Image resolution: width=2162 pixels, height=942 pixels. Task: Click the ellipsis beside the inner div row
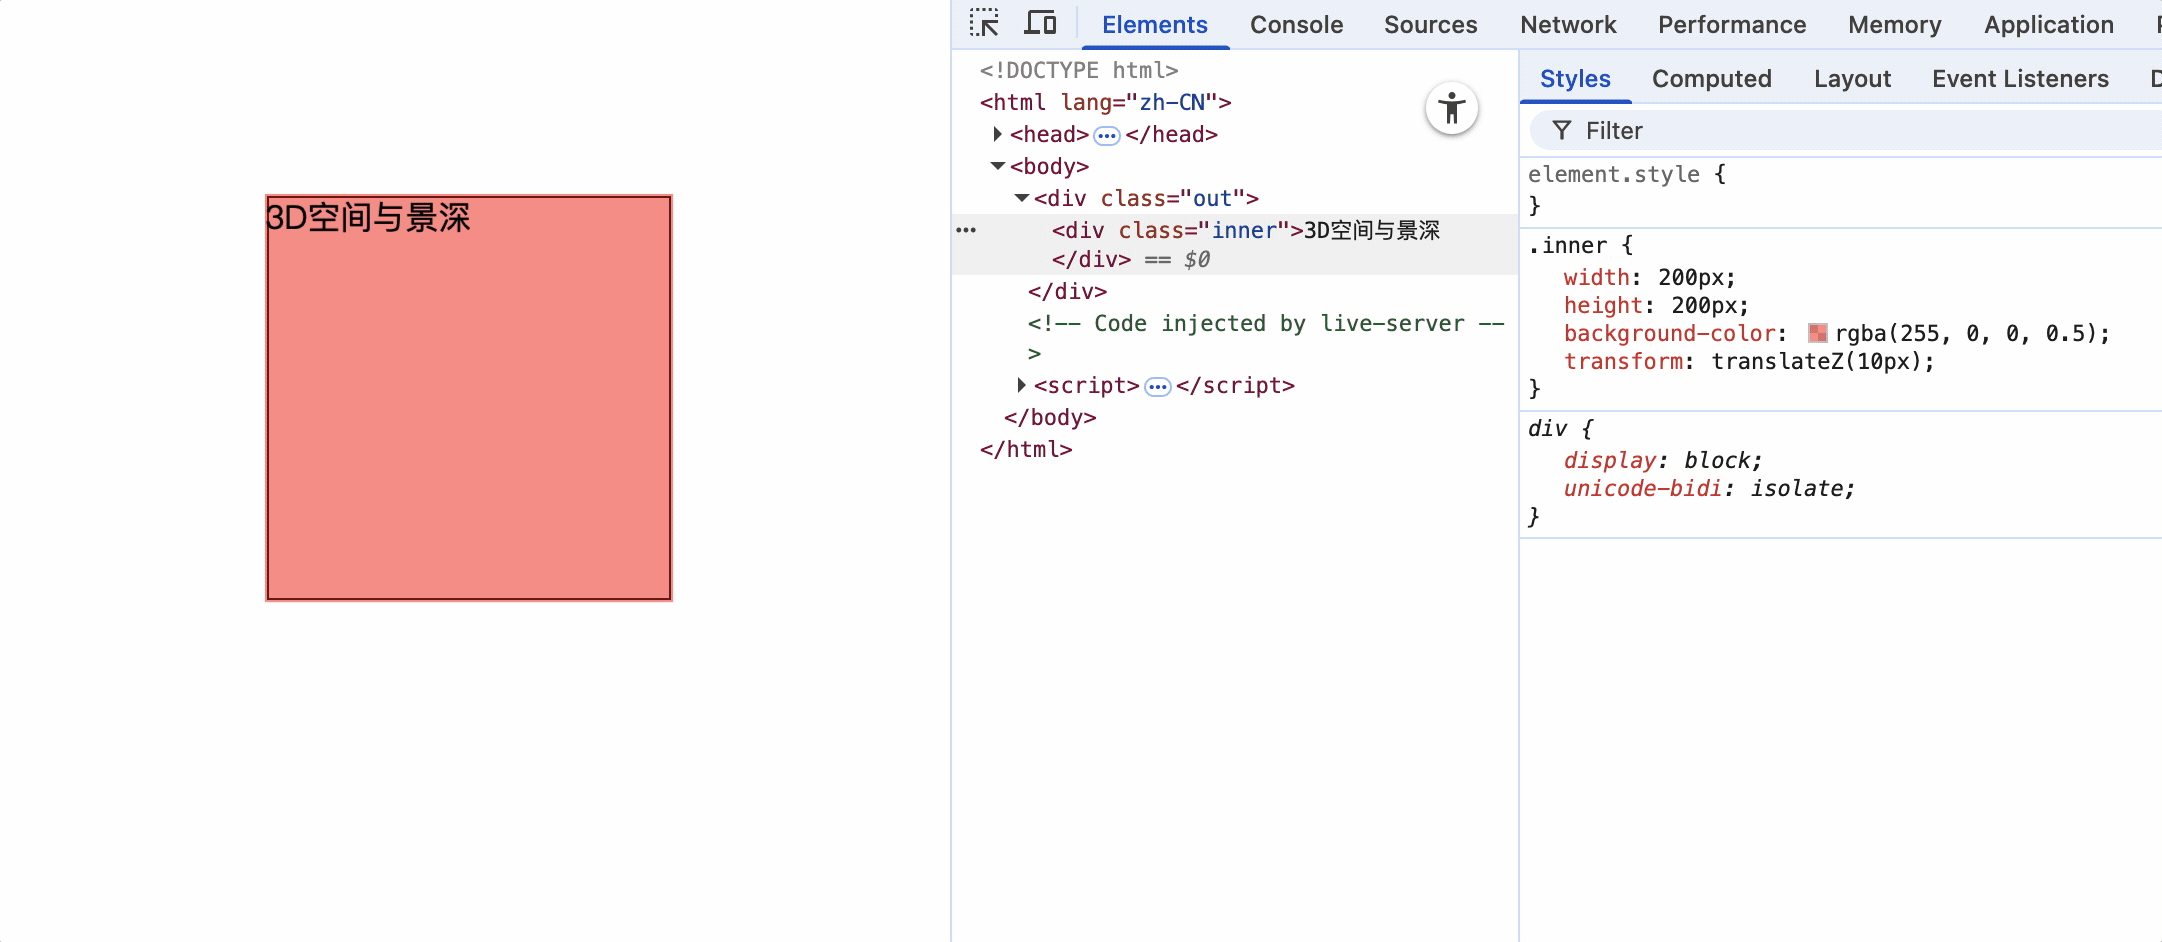pos(966,230)
